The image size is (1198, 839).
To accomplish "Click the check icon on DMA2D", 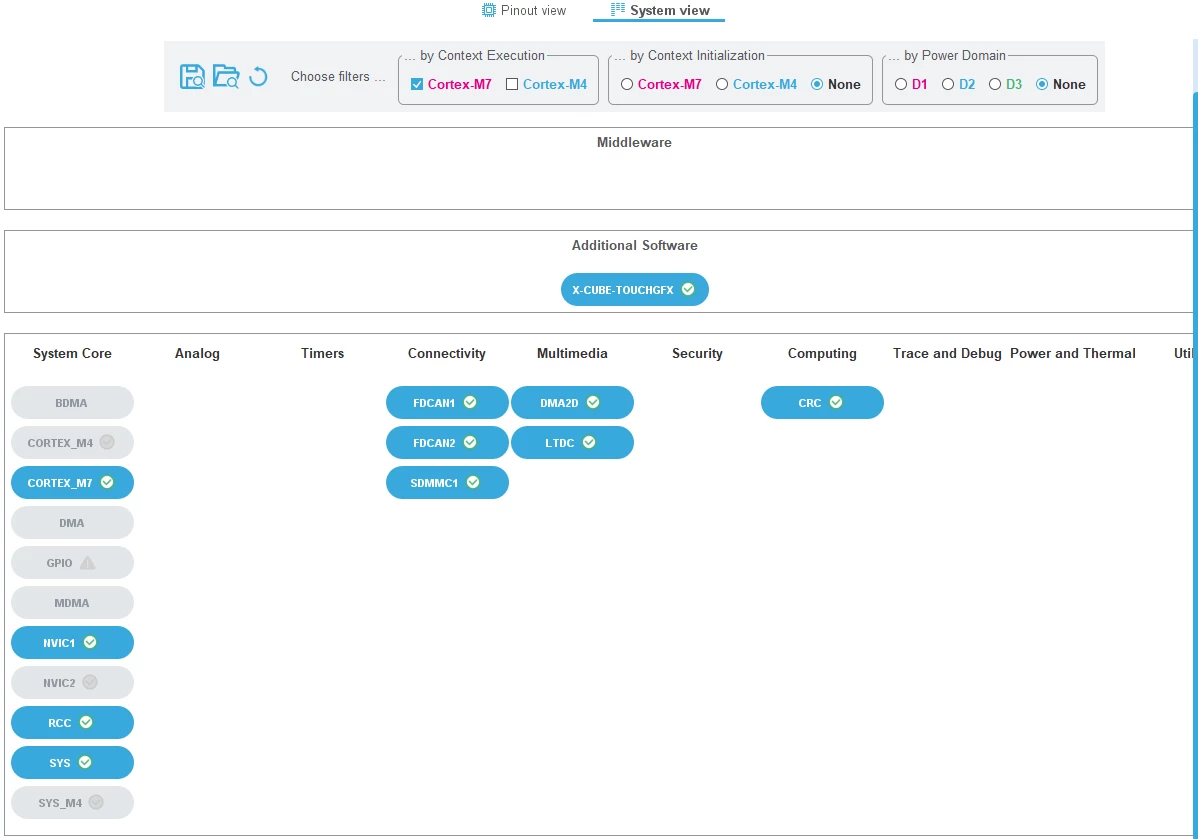I will (x=593, y=402).
